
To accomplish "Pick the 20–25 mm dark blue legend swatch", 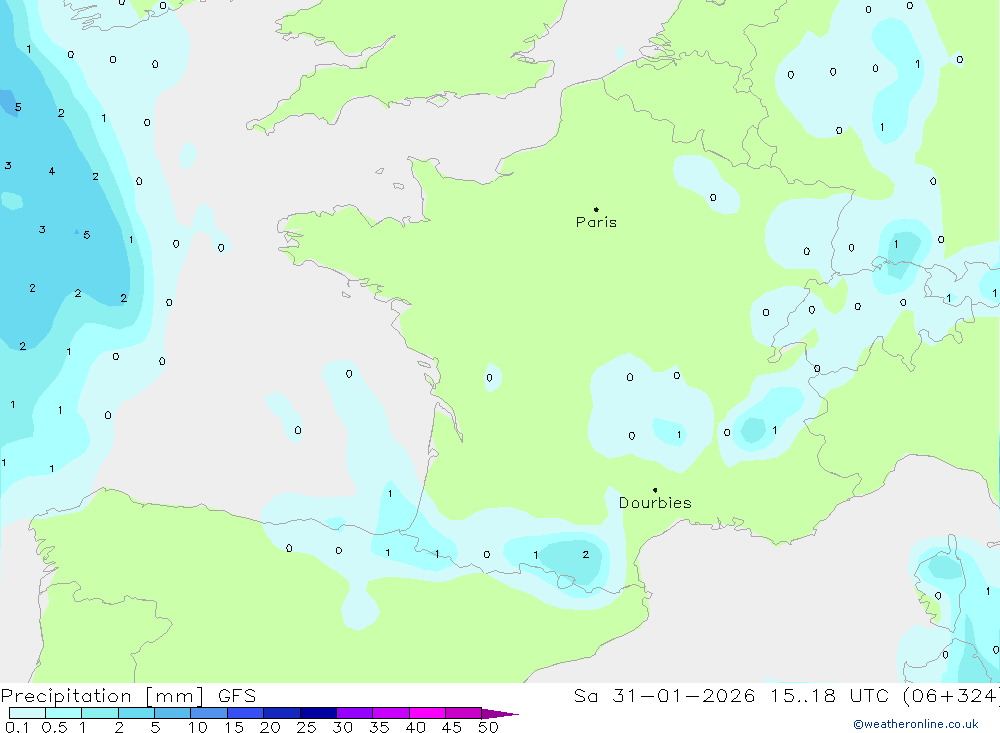I will click(x=282, y=713).
